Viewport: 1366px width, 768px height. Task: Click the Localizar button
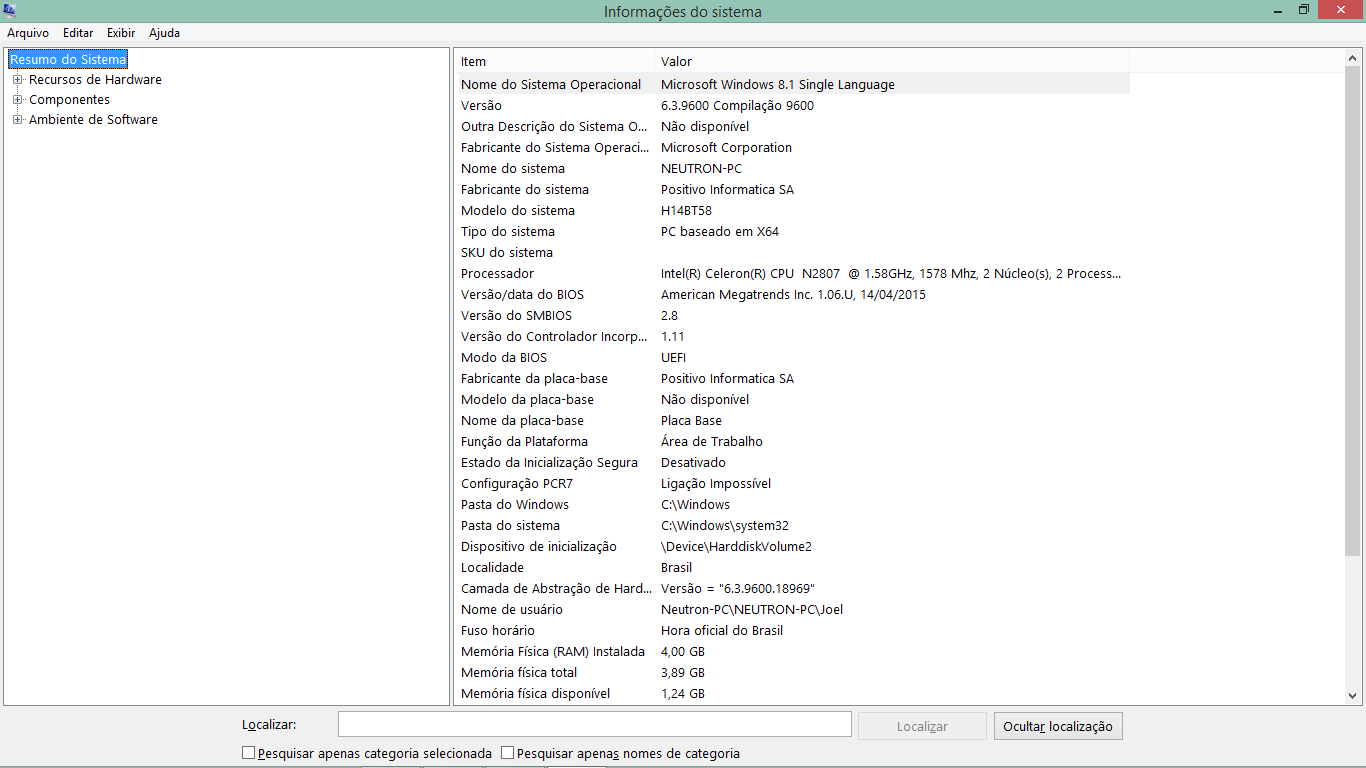[922, 726]
